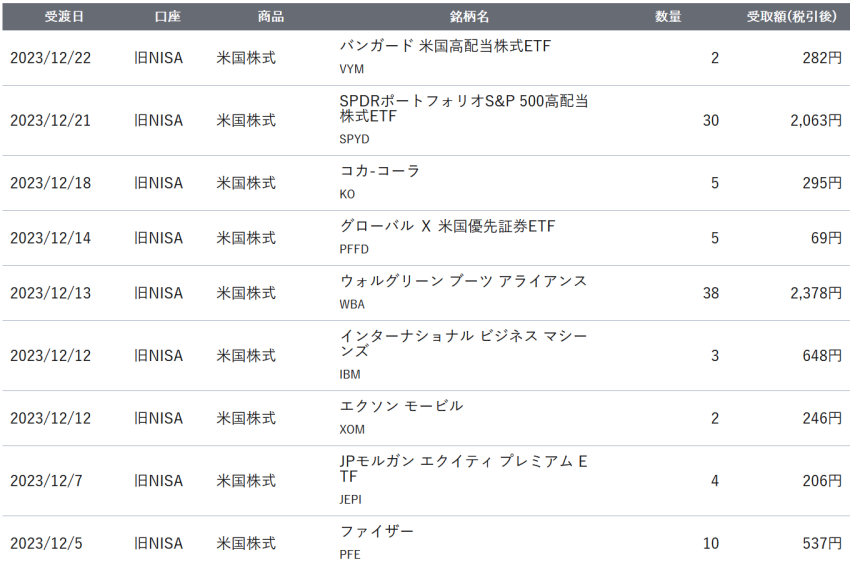Open the SPDRポートフォリオS&P 500高配当株式ETF entry

pos(463,109)
